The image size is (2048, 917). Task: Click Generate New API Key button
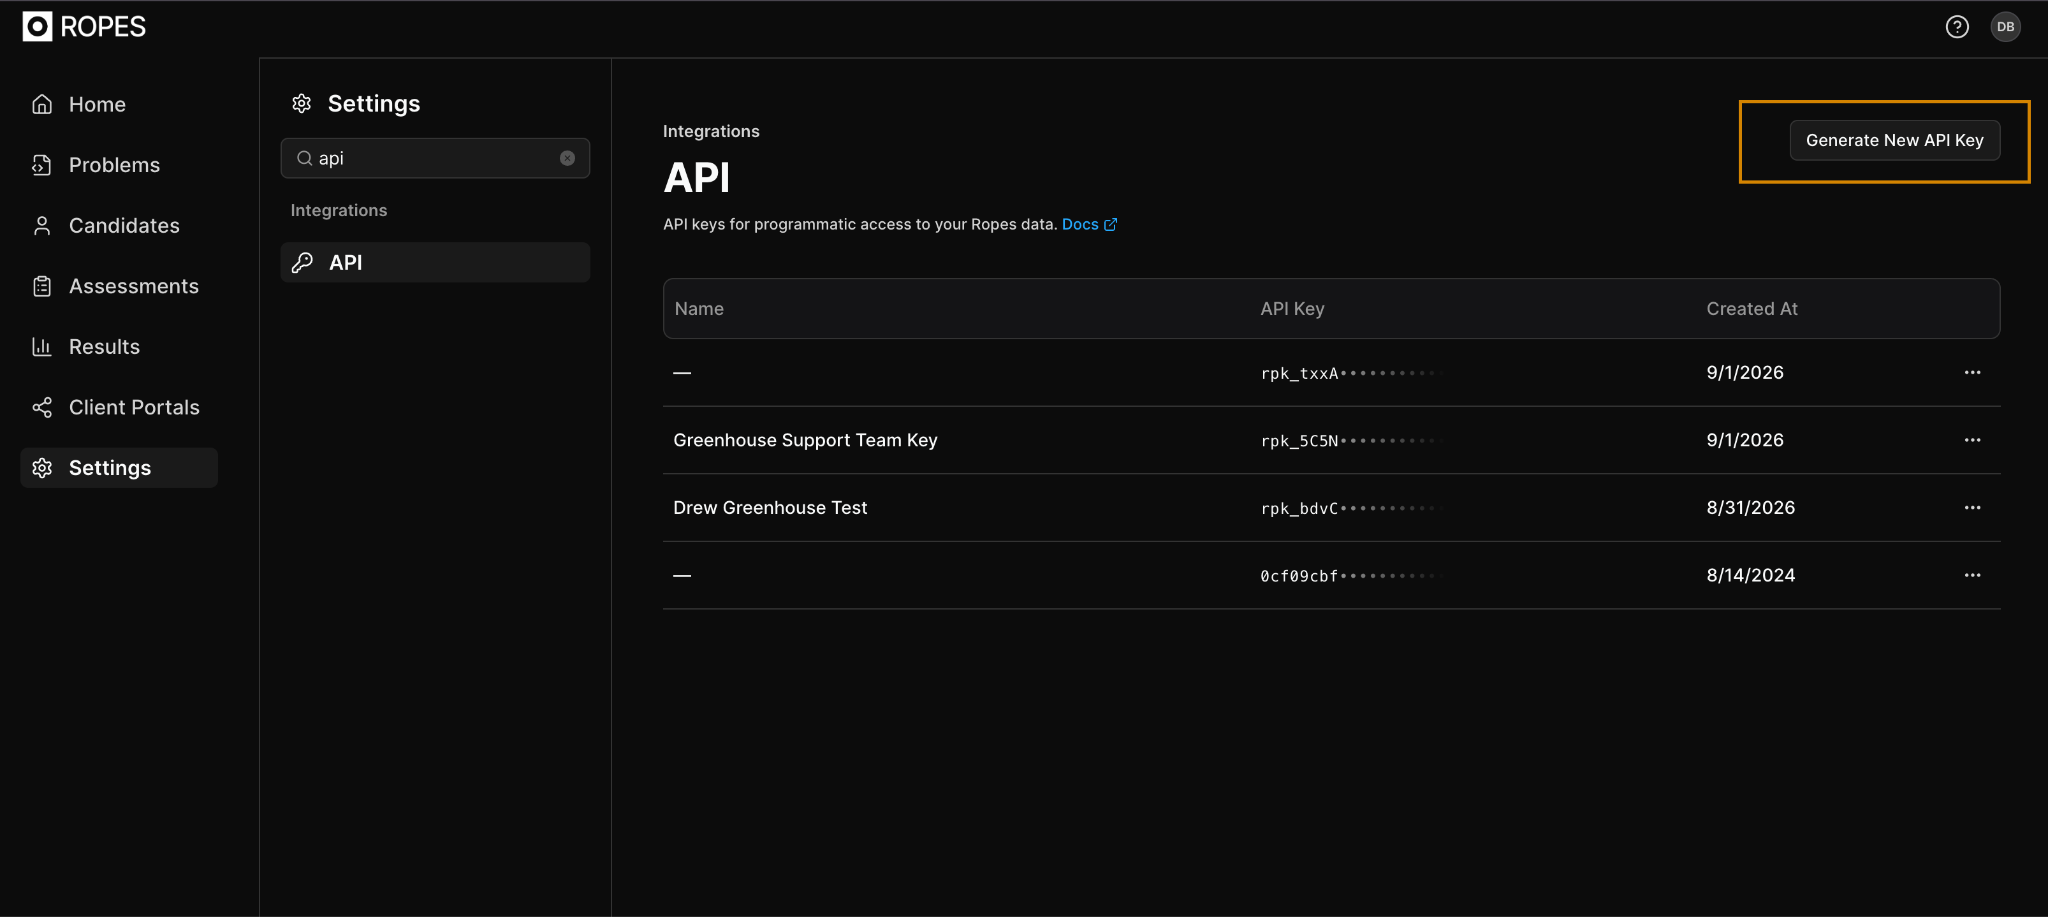(1894, 140)
